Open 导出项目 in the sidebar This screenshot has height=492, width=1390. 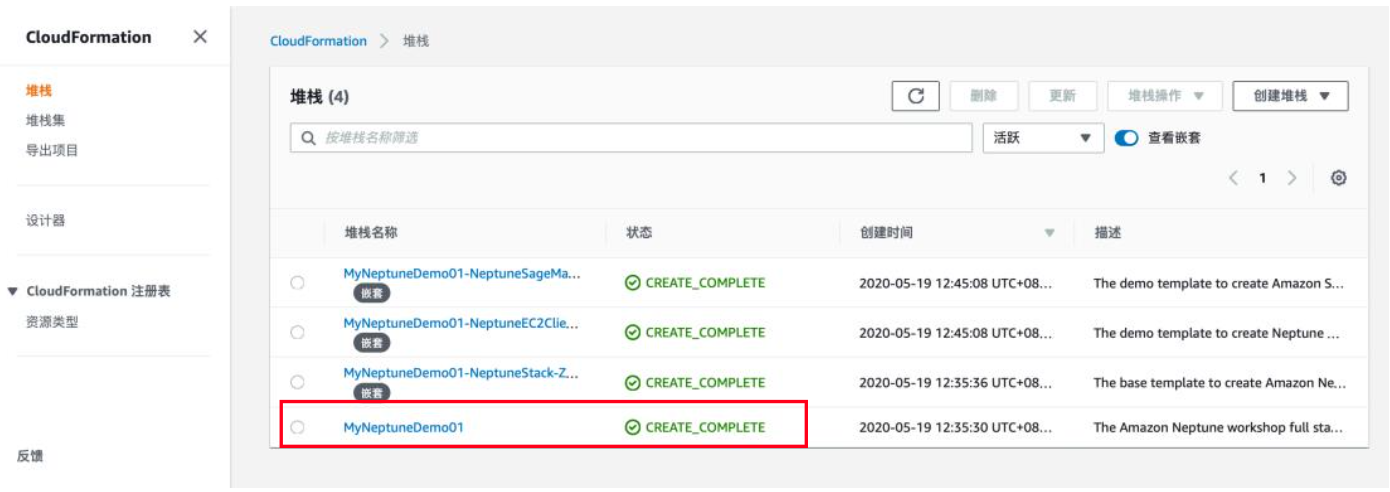click(x=52, y=151)
